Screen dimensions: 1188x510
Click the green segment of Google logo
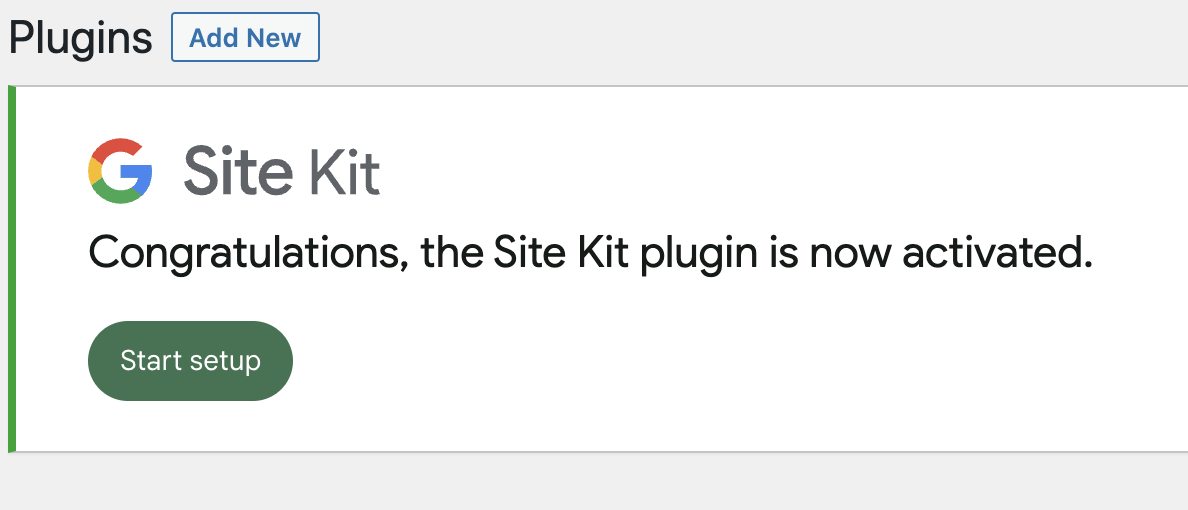click(118, 197)
